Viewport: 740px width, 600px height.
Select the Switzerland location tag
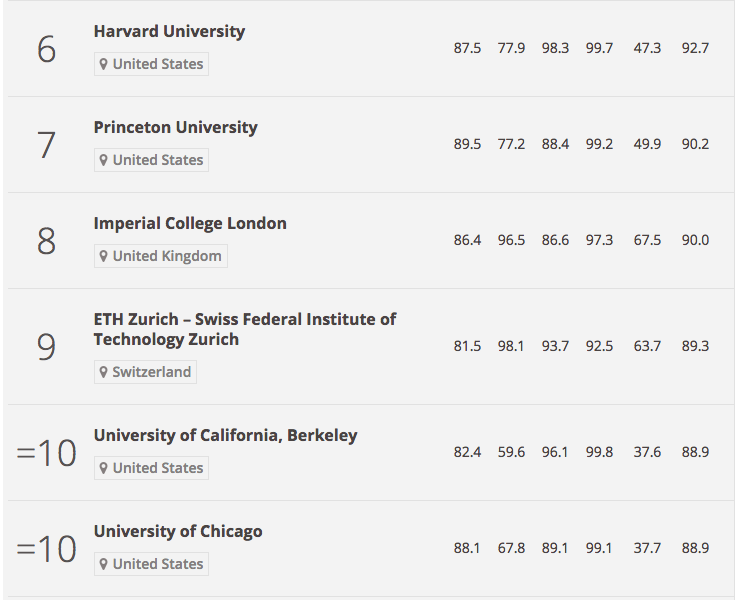click(x=145, y=372)
